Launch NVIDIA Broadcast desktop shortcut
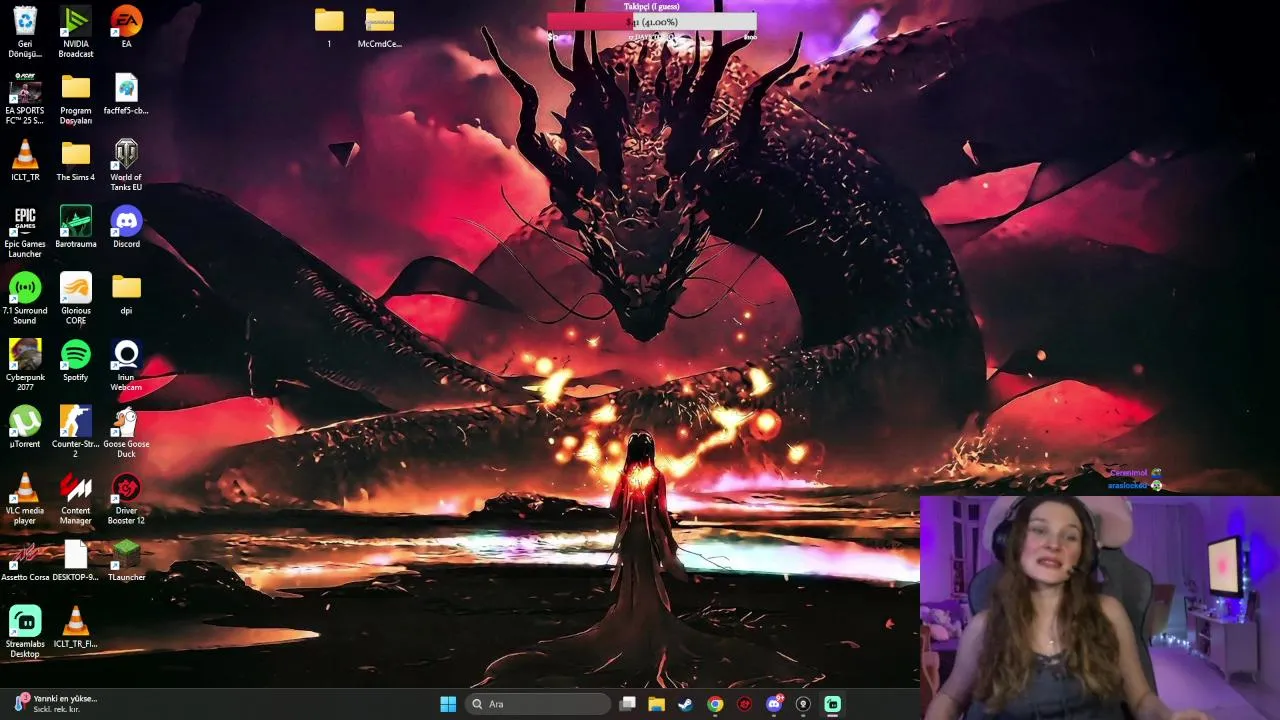Screen dimensions: 1280x720 (x=76, y=31)
